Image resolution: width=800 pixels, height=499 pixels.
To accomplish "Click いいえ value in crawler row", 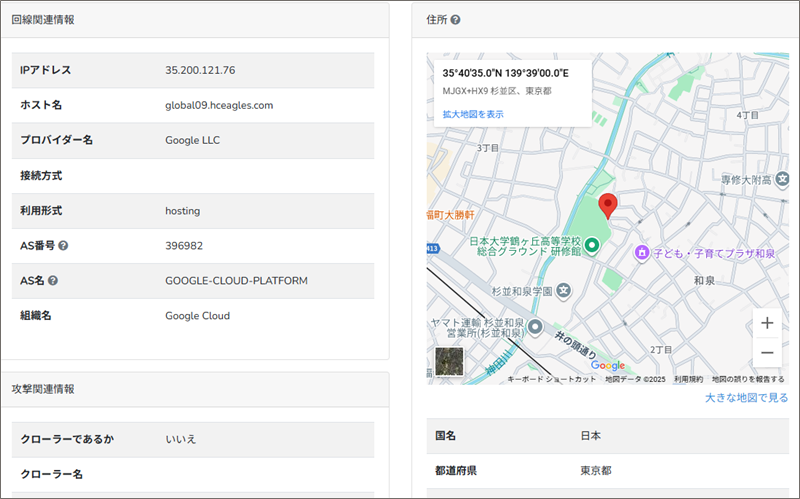I will [x=181, y=439].
